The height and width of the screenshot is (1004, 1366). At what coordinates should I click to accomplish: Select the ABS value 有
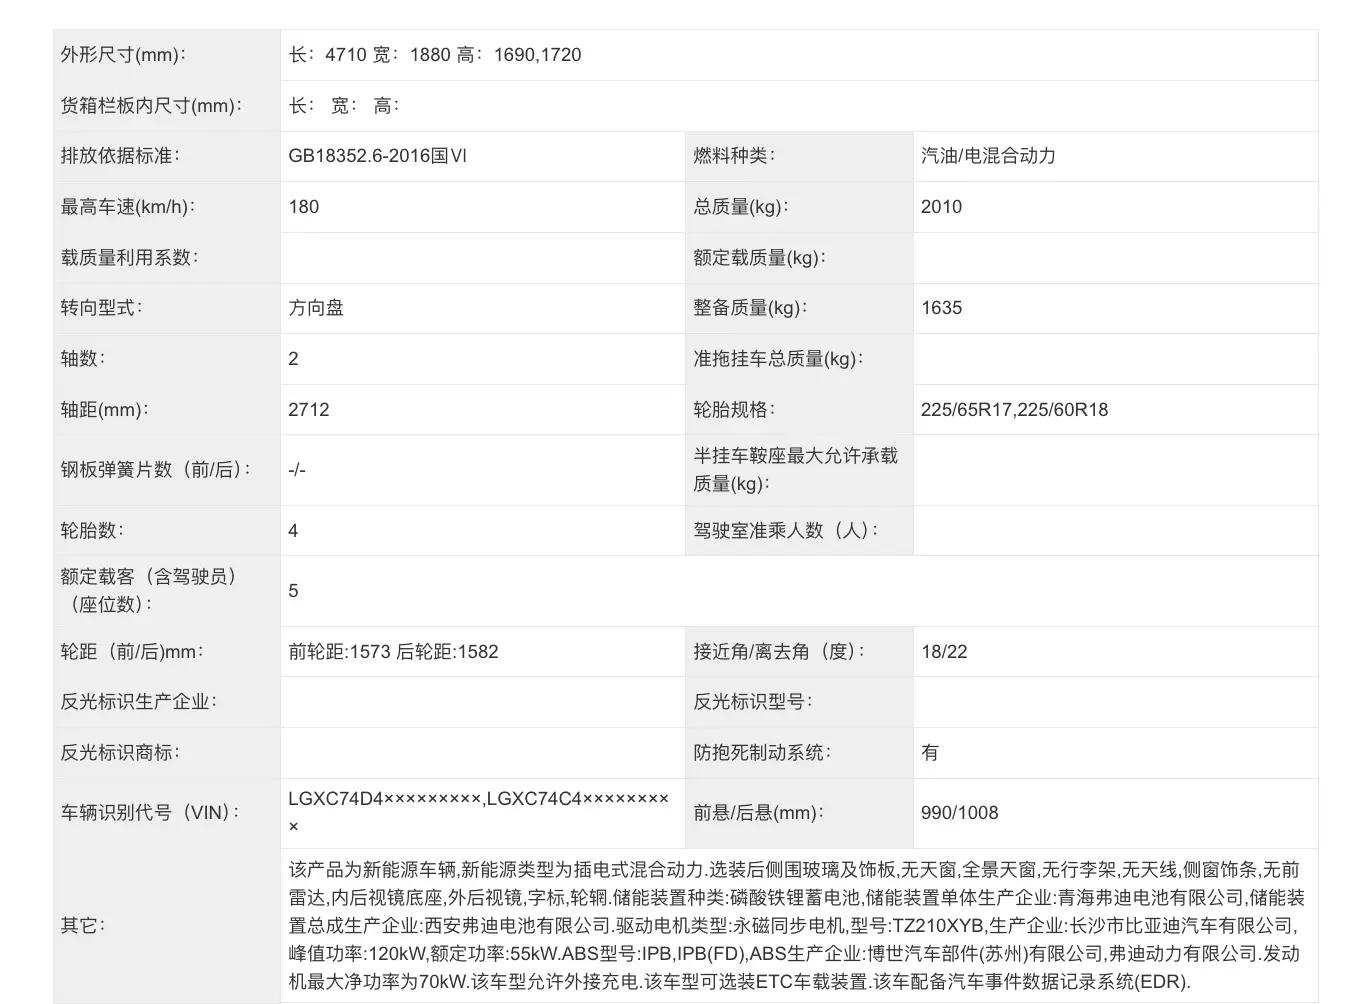pyautogui.click(x=930, y=753)
